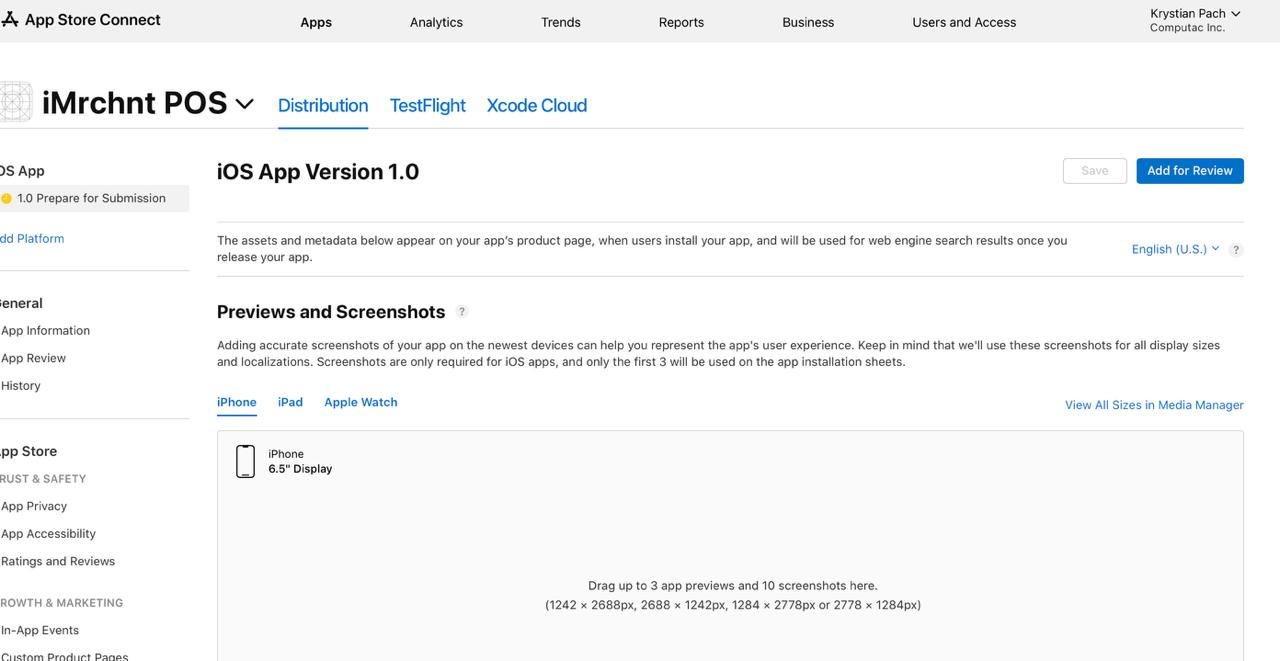Click the Add for Review button
The width and height of the screenshot is (1280, 661).
click(1190, 171)
